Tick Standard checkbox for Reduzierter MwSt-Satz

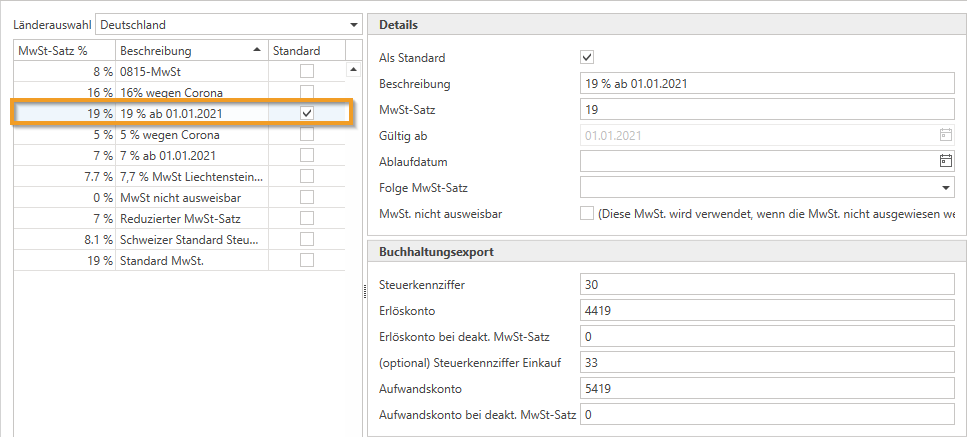click(307, 218)
